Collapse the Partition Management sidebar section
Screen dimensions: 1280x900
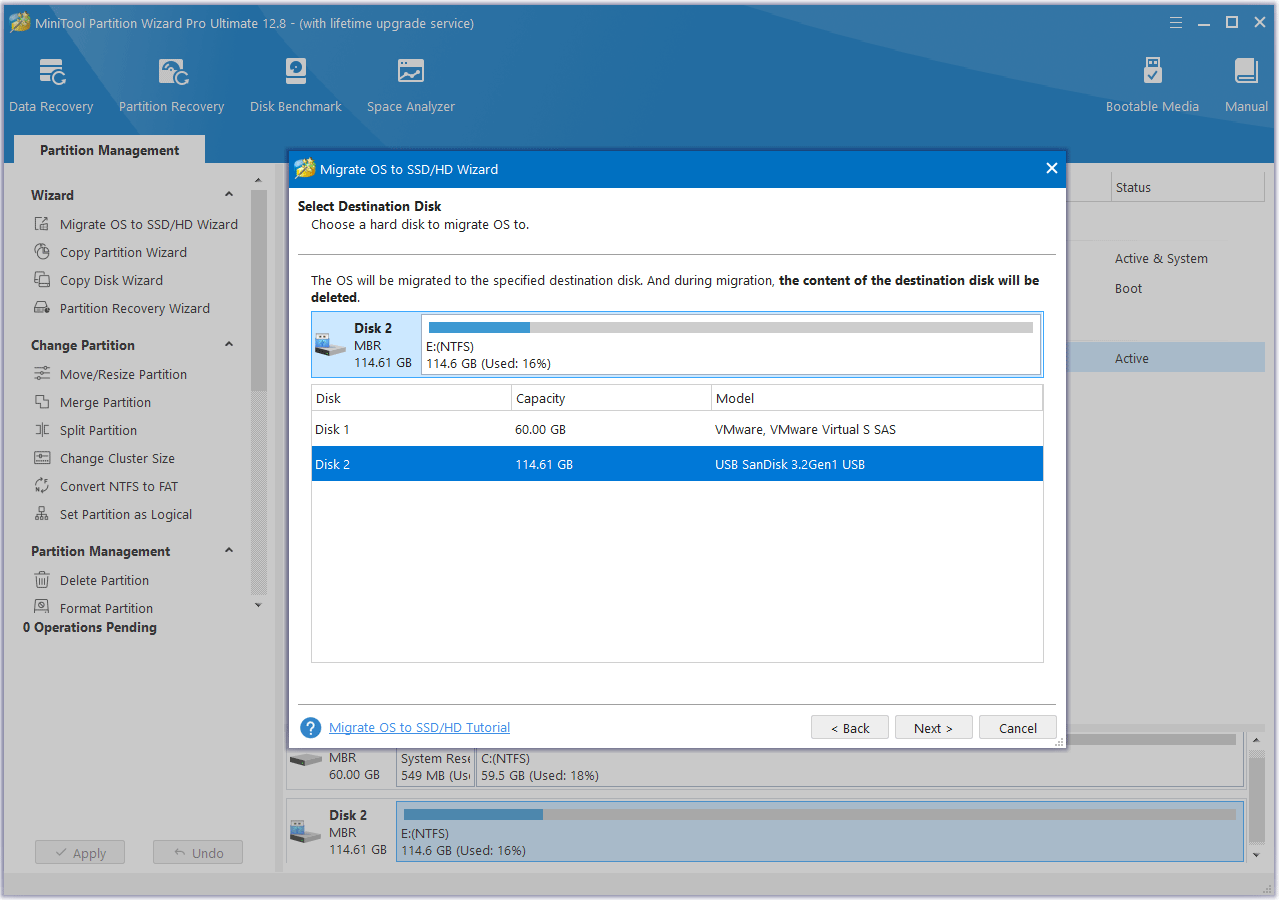click(229, 551)
